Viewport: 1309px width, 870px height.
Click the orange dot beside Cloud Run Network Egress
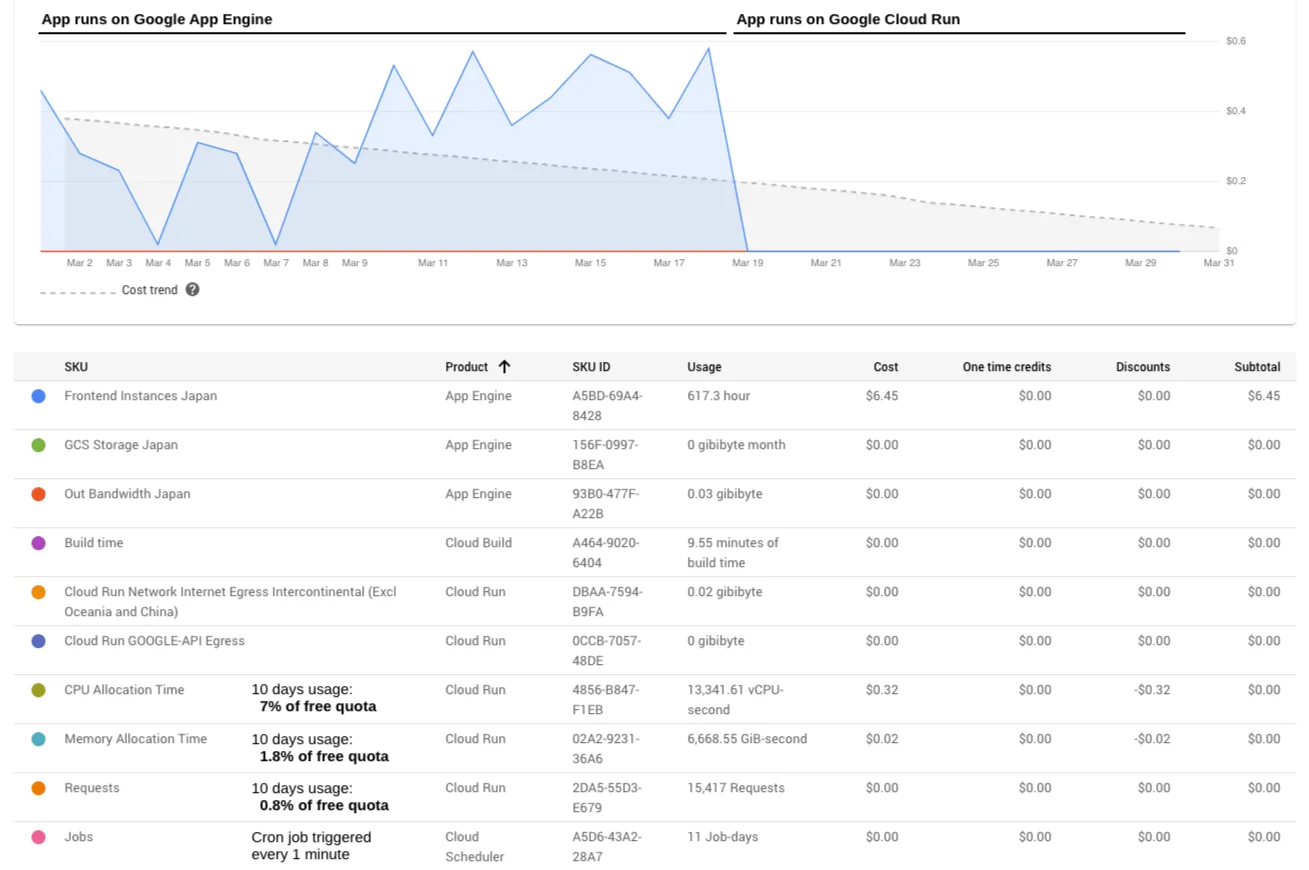click(x=38, y=593)
